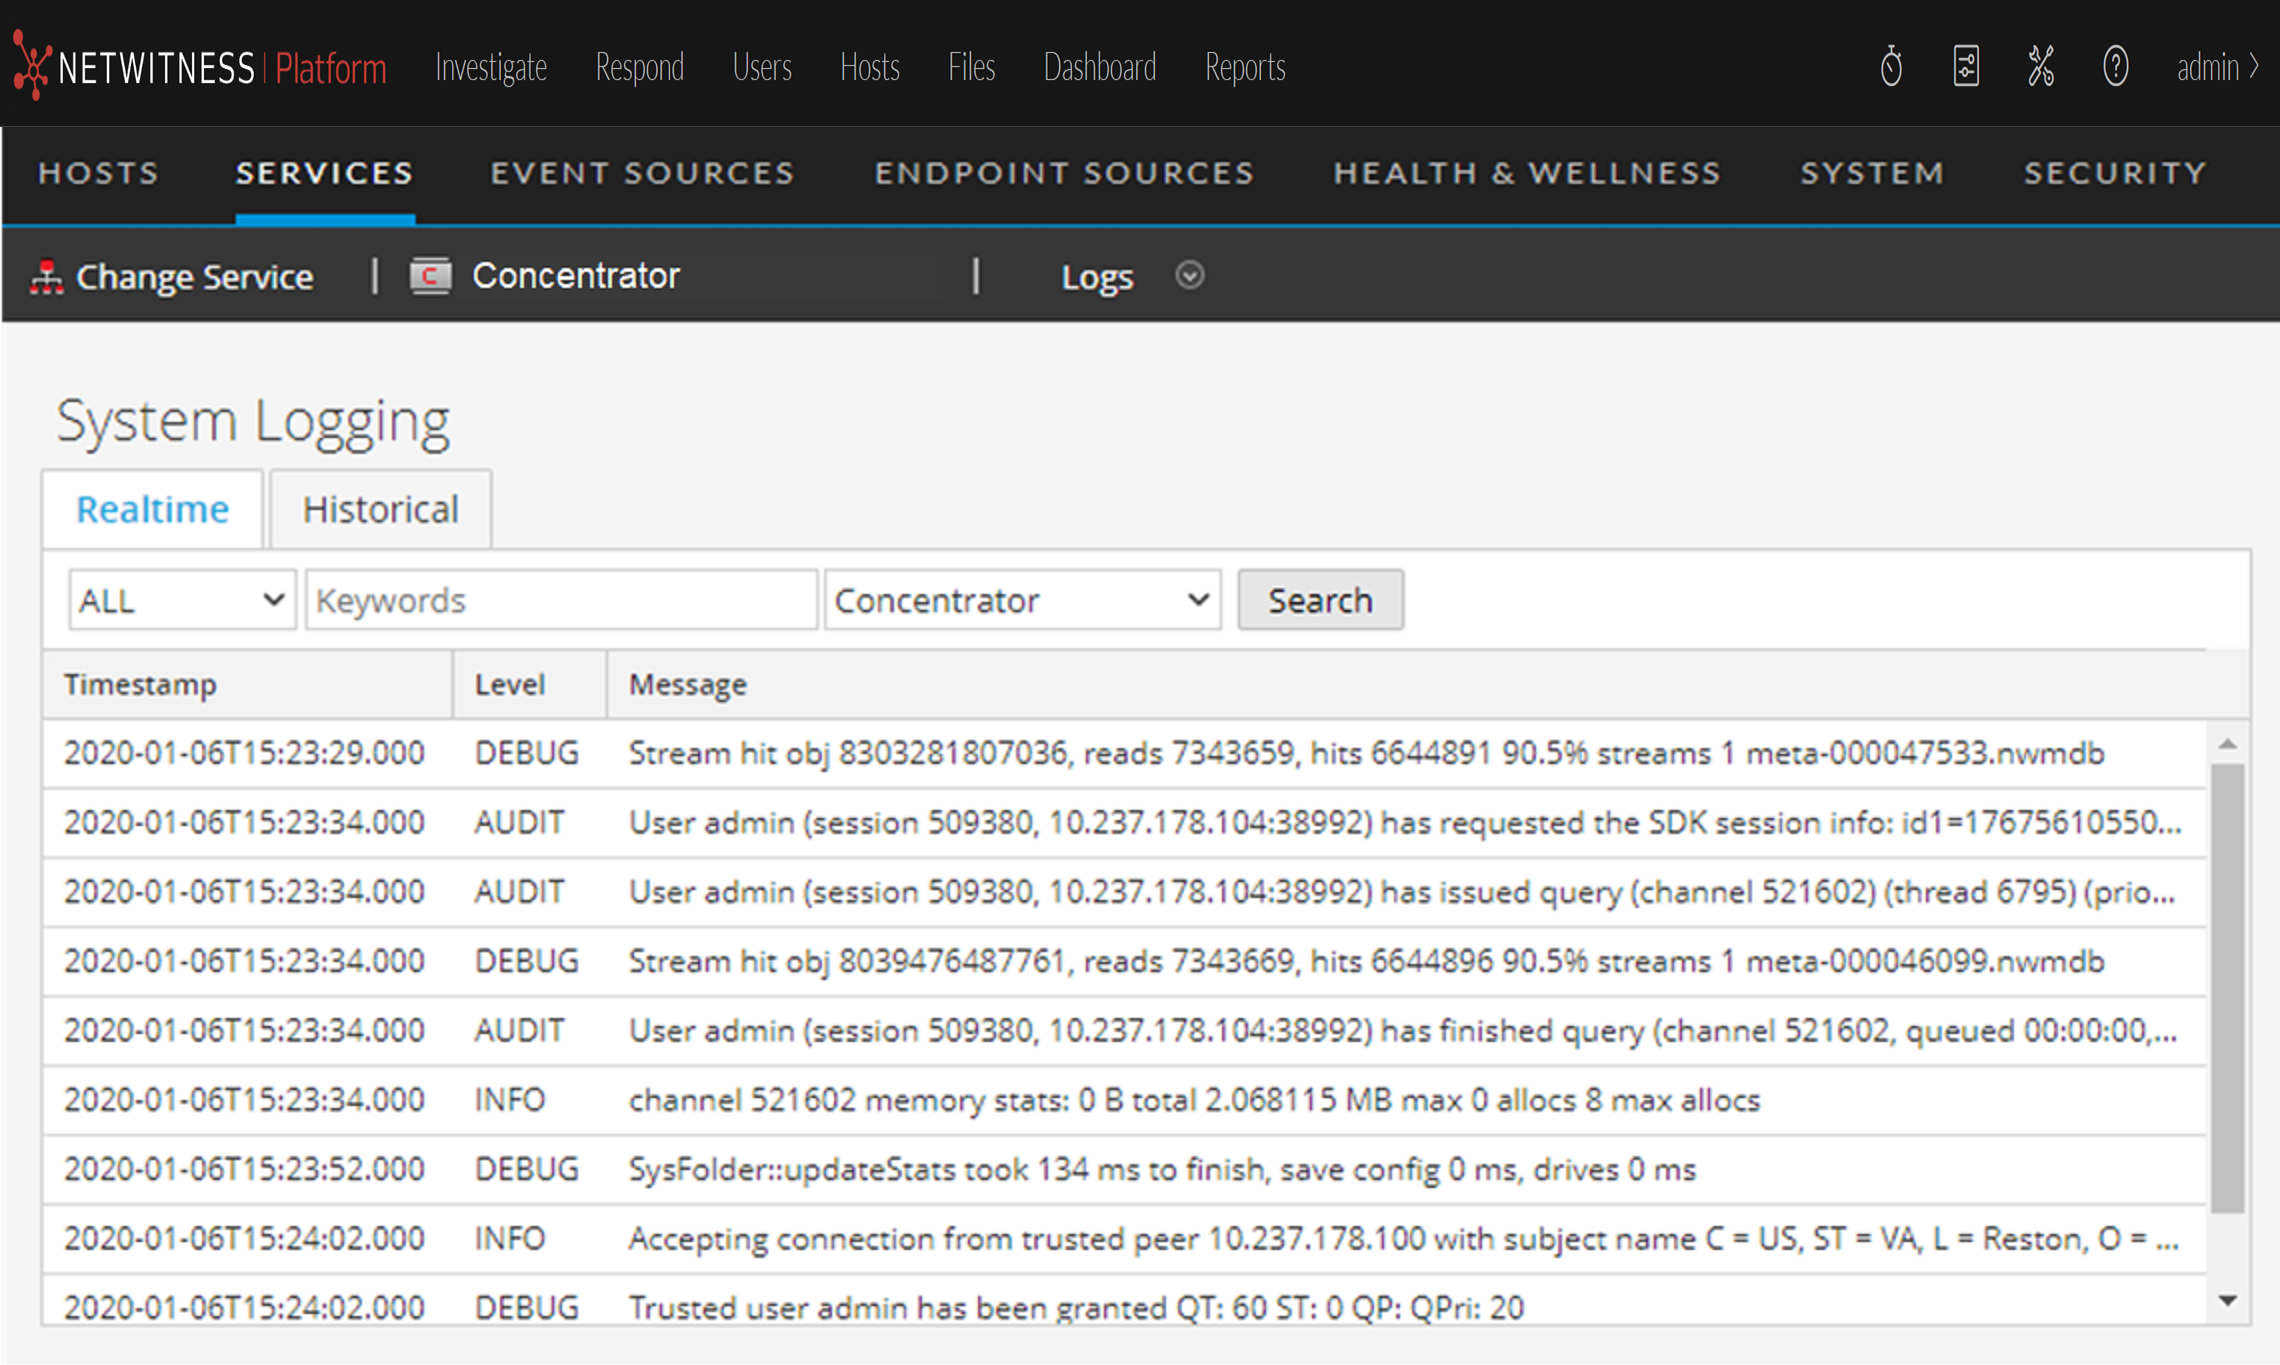Screen dimensions: 2280x1365
Task: Open the help question mark icon
Action: coord(2115,67)
